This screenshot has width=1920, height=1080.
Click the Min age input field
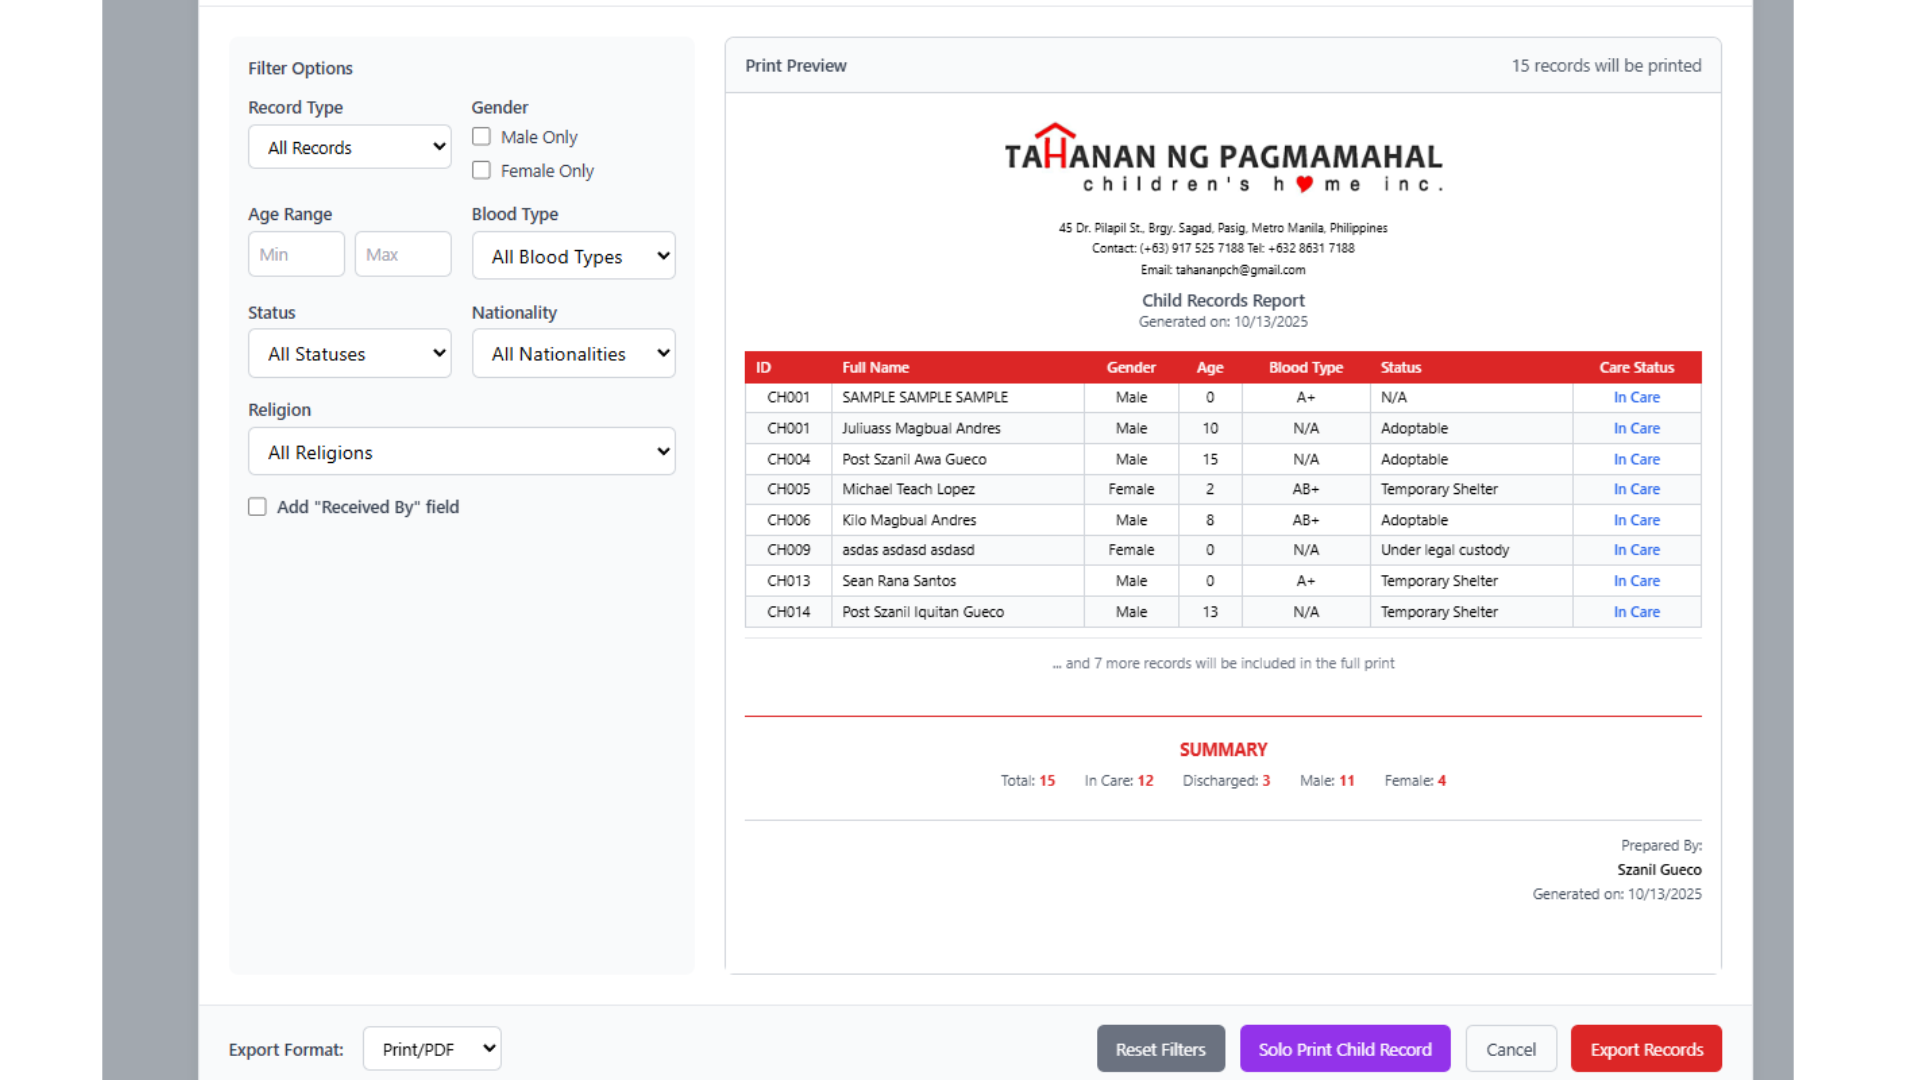pos(296,255)
